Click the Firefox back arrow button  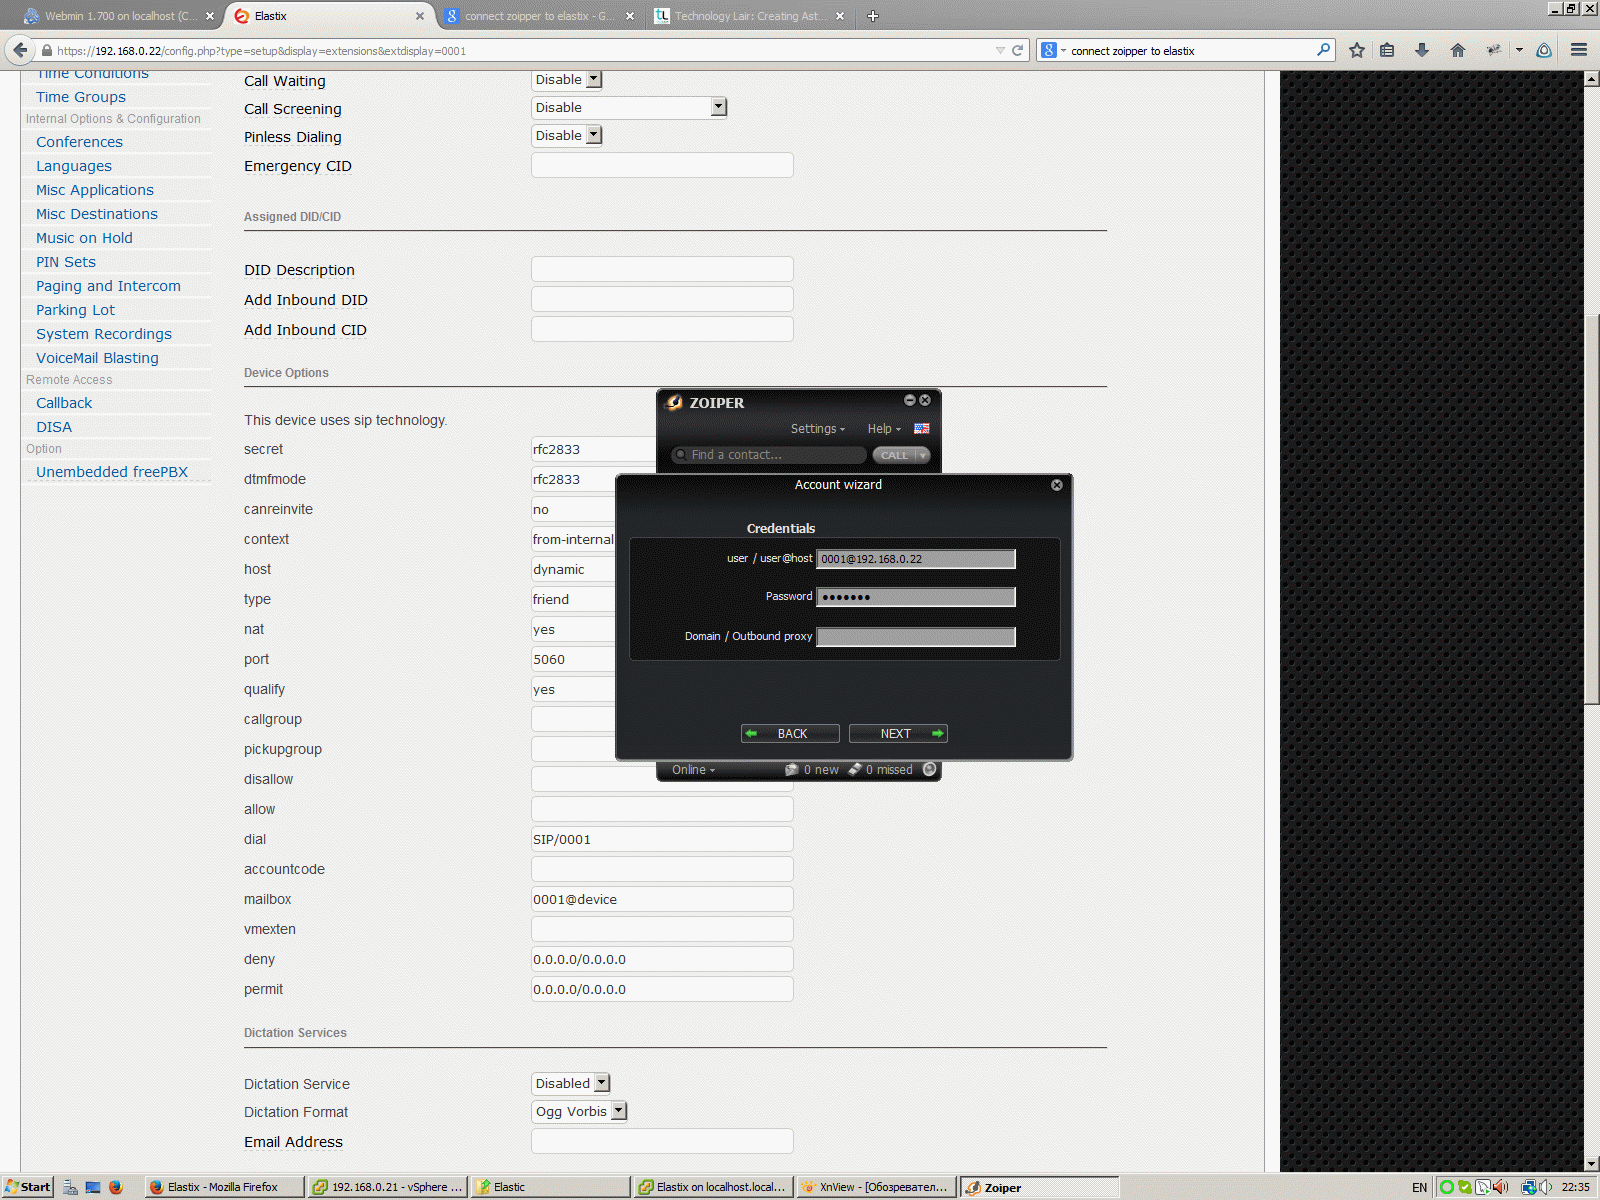[x=20, y=50]
